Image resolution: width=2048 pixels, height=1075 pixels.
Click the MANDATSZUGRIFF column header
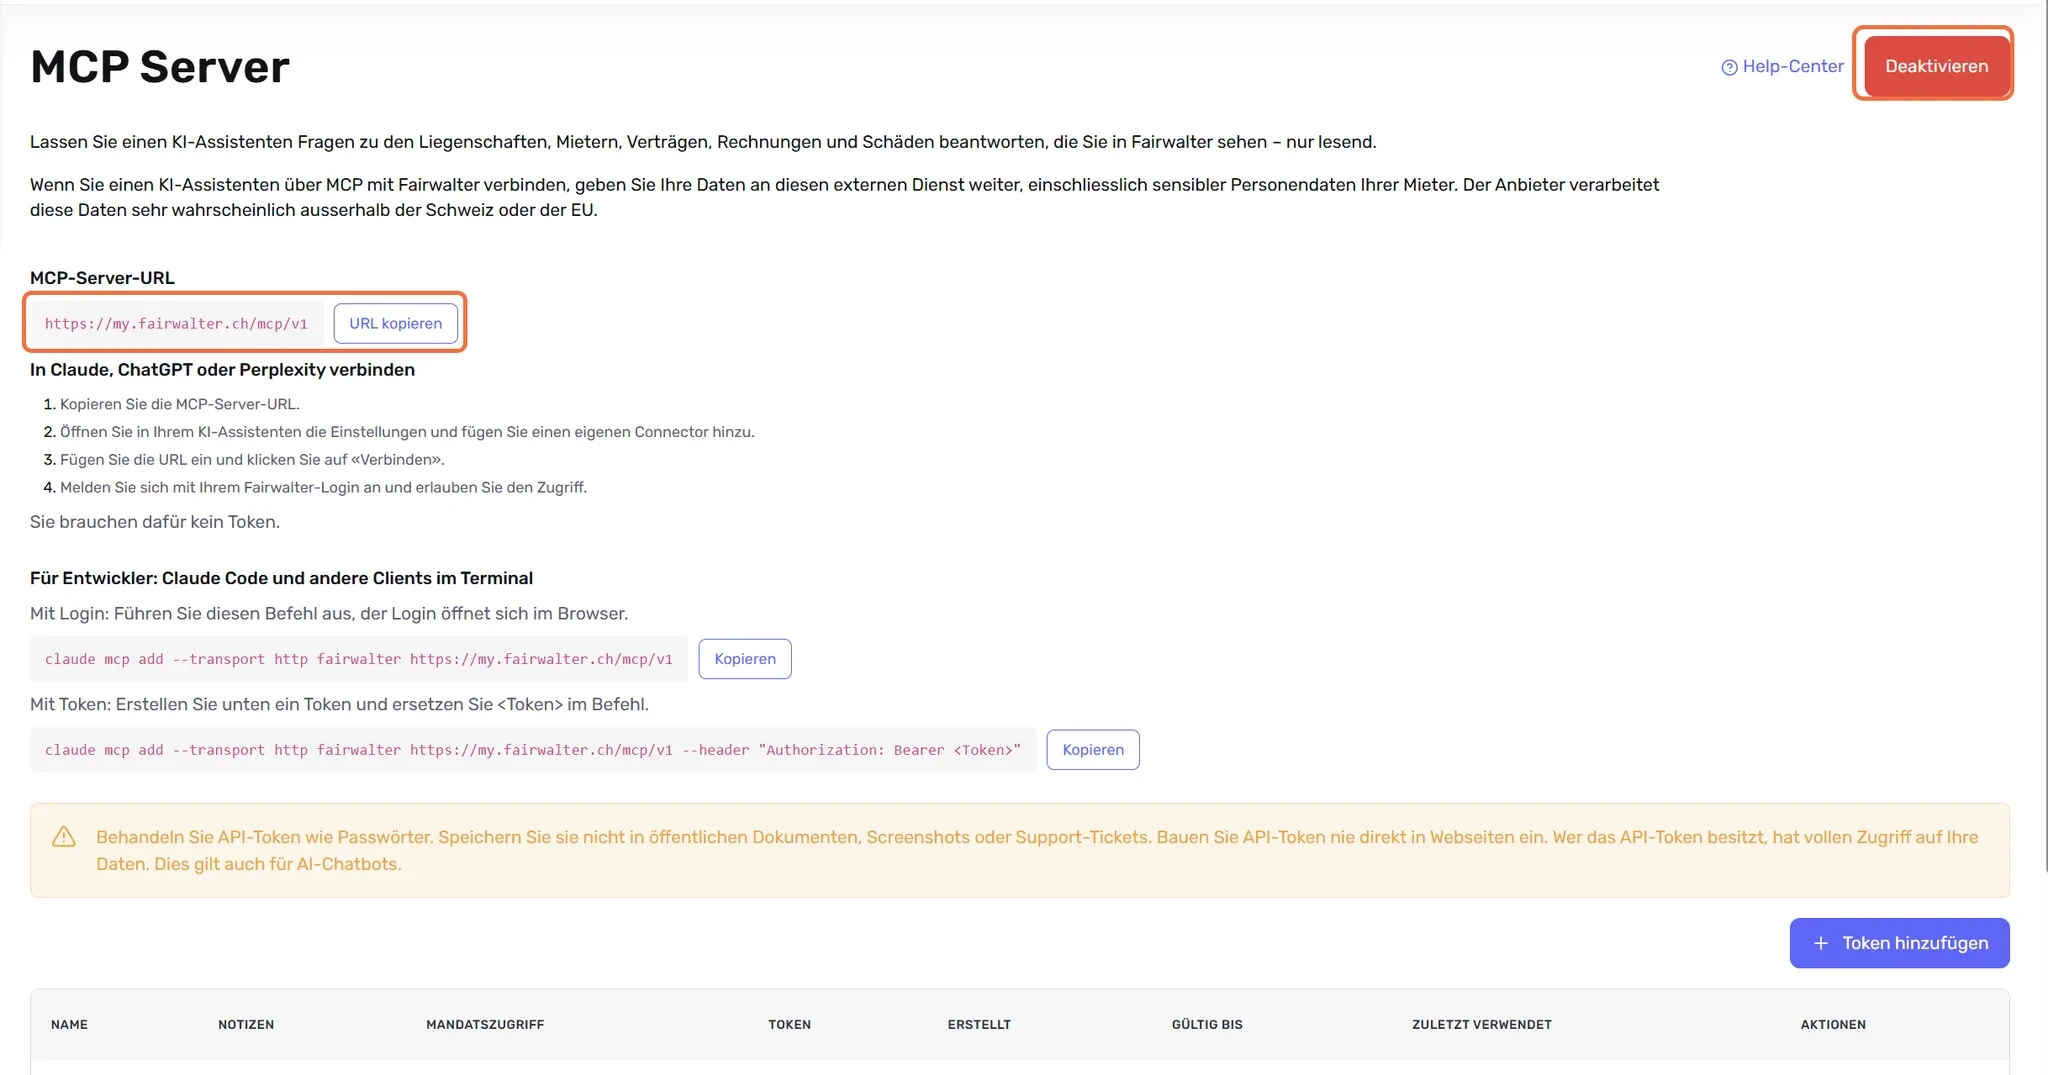485,1024
